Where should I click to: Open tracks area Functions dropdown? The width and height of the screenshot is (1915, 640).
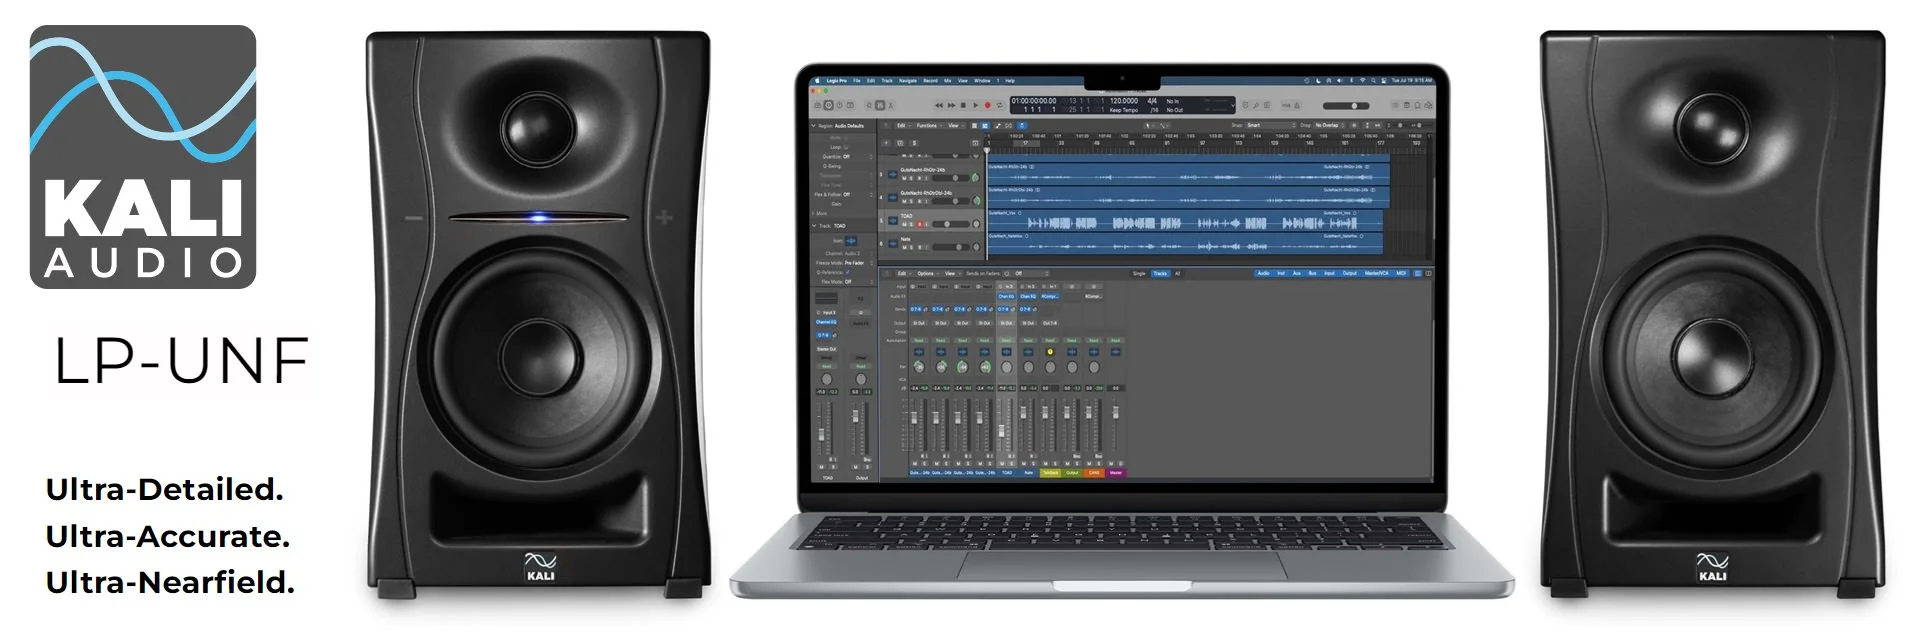[929, 126]
